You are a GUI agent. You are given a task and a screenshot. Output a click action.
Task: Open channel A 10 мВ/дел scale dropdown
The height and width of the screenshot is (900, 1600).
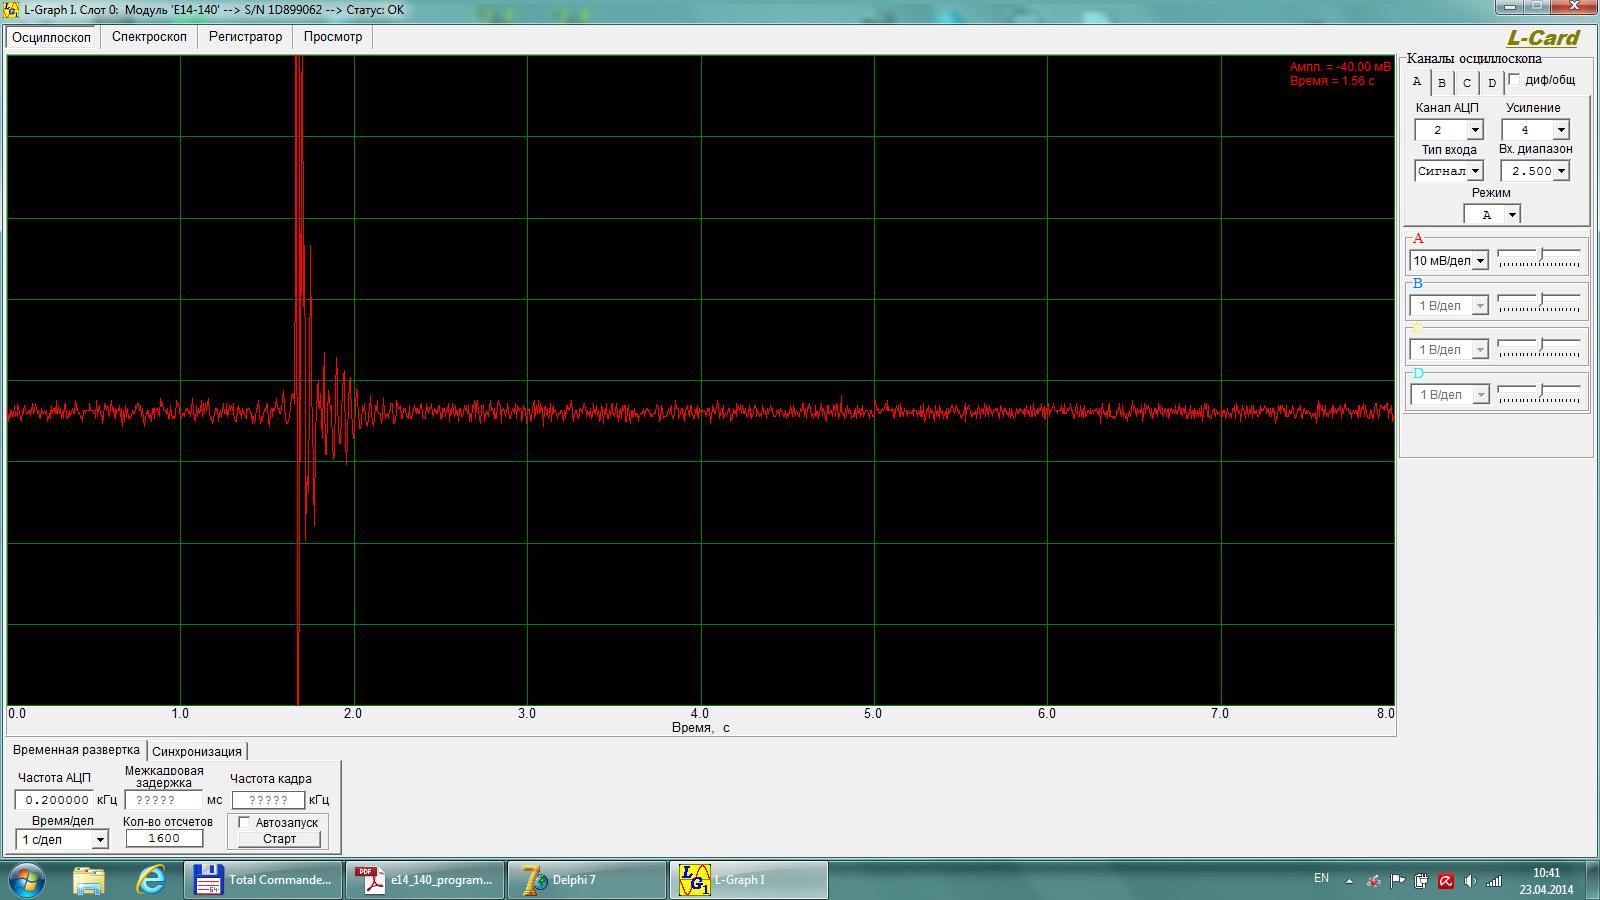[1480, 261]
